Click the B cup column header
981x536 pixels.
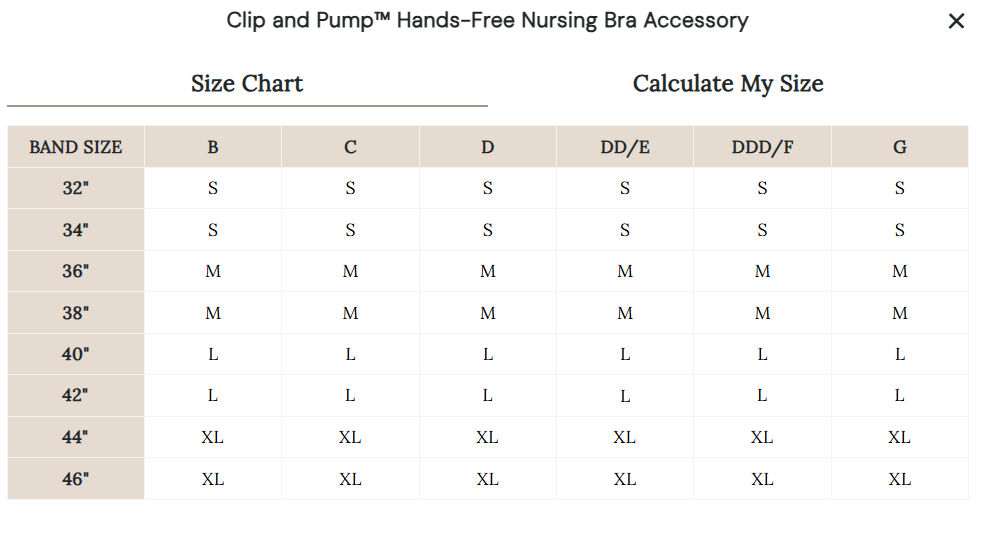(x=213, y=147)
